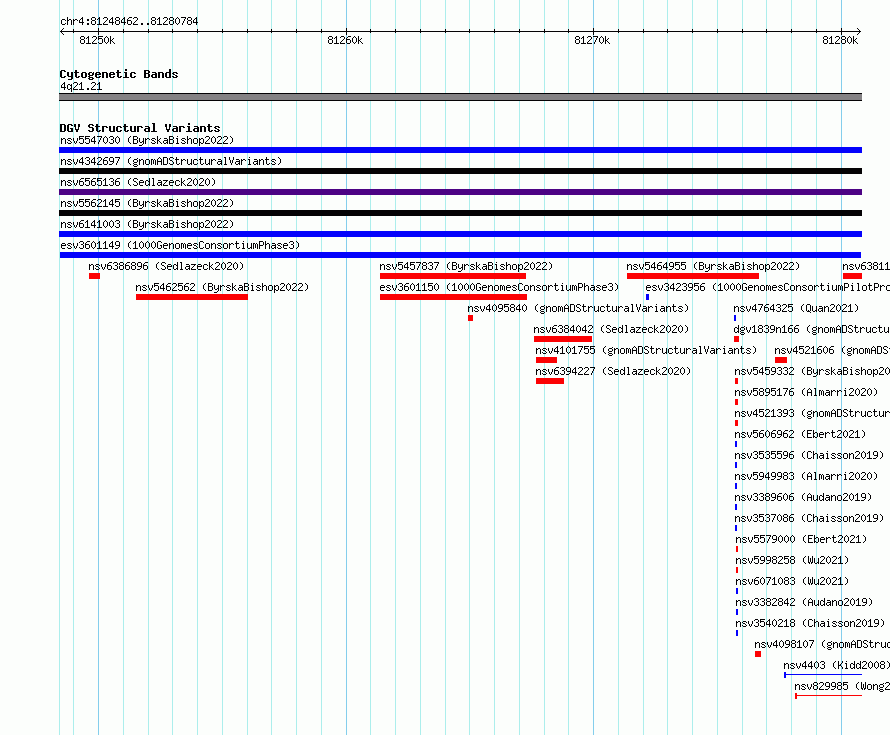
Task: Select the gray 4q21.21 cytogenetic band bar
Action: (x=460, y=97)
